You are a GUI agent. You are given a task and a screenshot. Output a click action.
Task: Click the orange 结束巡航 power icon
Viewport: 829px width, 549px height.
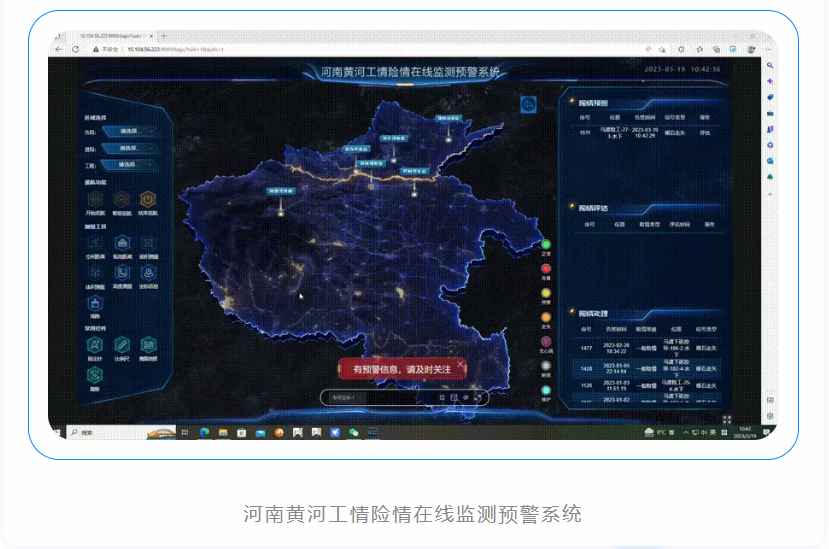(x=148, y=199)
